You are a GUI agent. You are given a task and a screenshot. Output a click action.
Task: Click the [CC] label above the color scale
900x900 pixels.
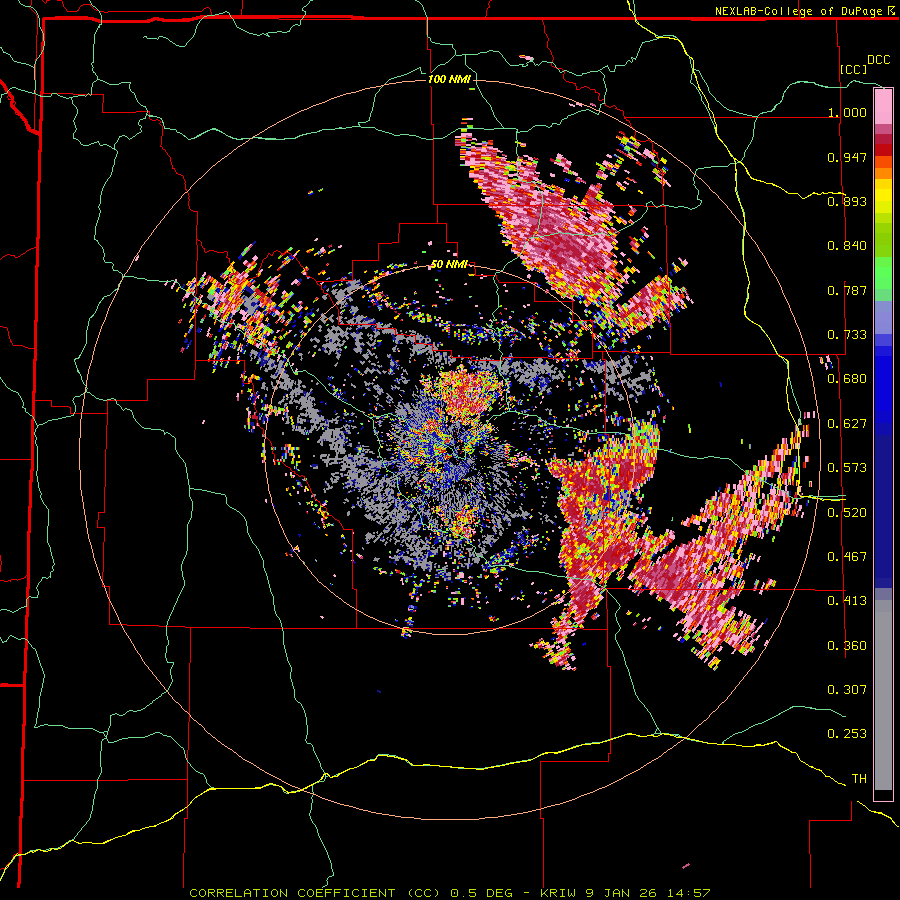(853, 69)
